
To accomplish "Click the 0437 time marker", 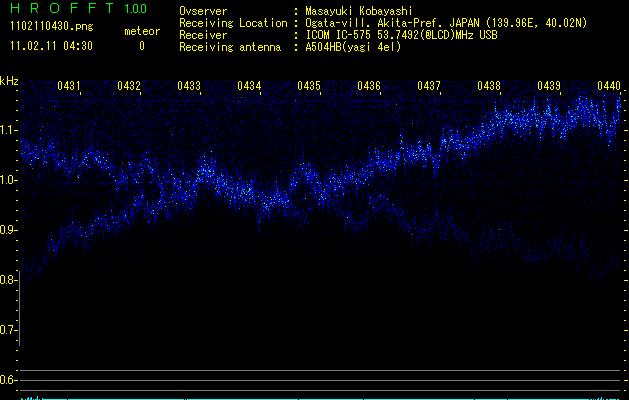I will pos(429,86).
